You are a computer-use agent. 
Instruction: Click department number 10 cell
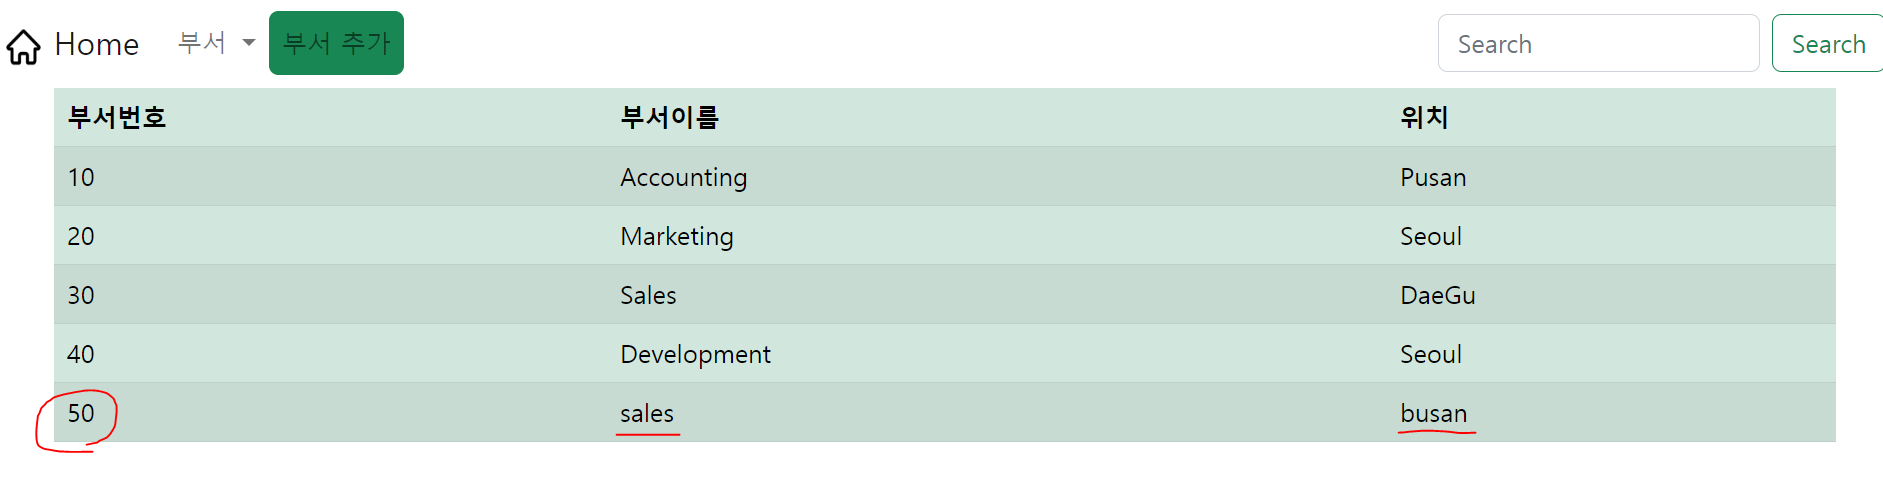pyautogui.click(x=81, y=177)
